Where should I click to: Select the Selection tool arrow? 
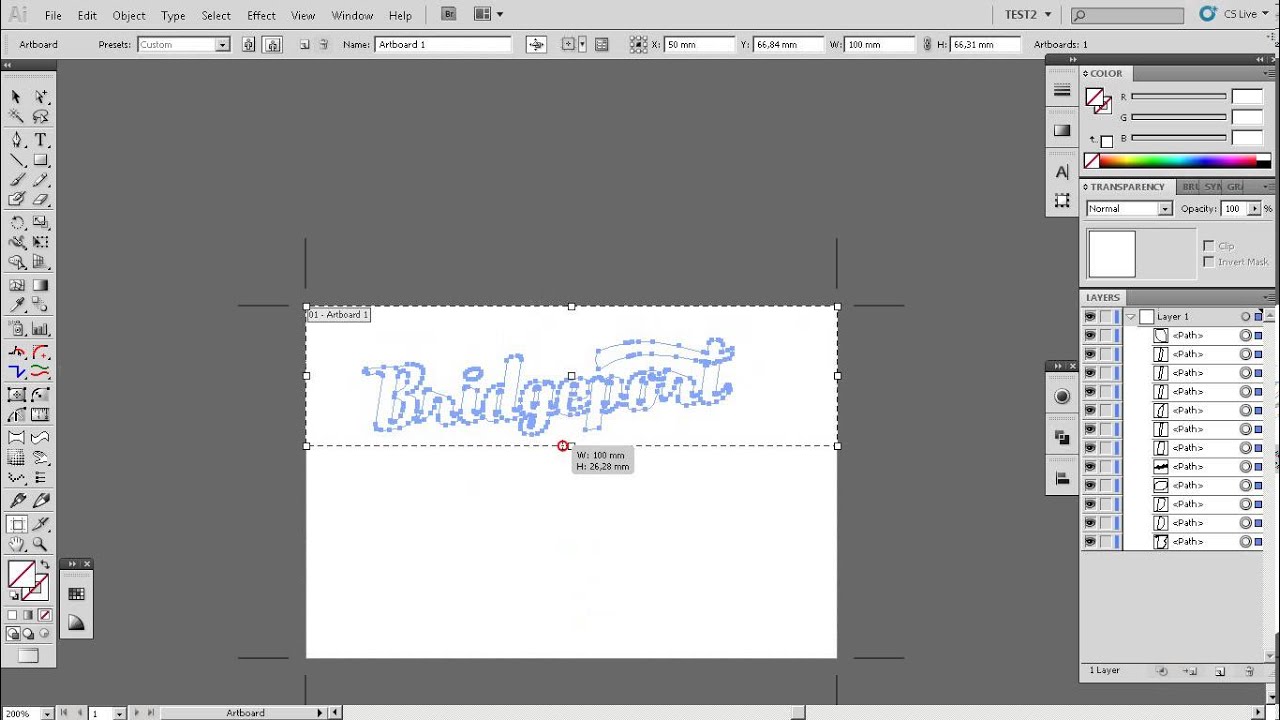click(x=16, y=97)
